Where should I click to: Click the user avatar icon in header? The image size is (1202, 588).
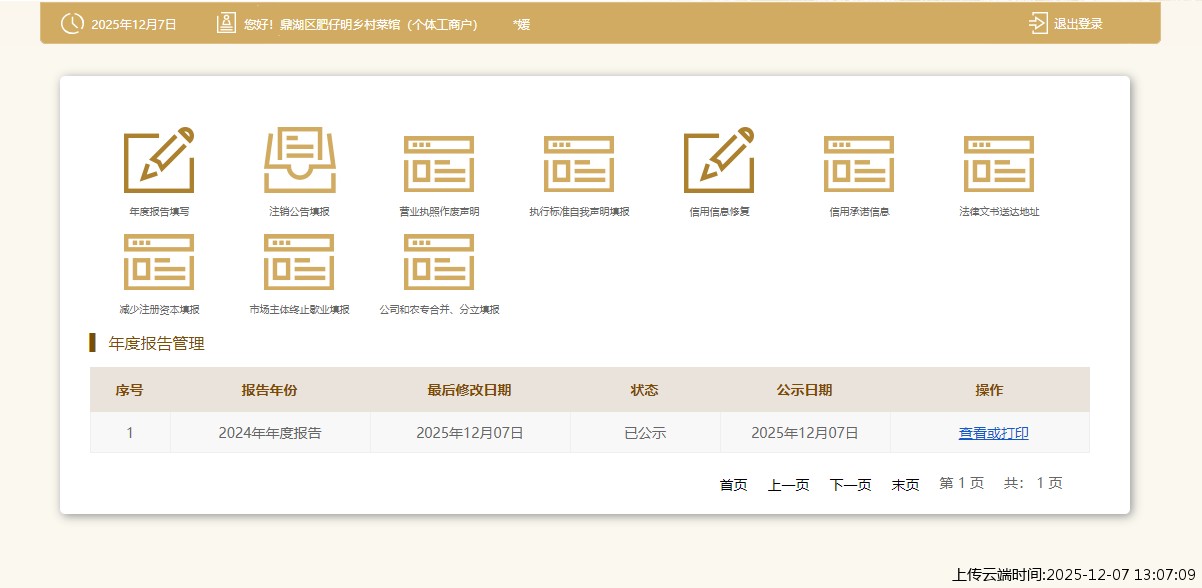pos(226,24)
